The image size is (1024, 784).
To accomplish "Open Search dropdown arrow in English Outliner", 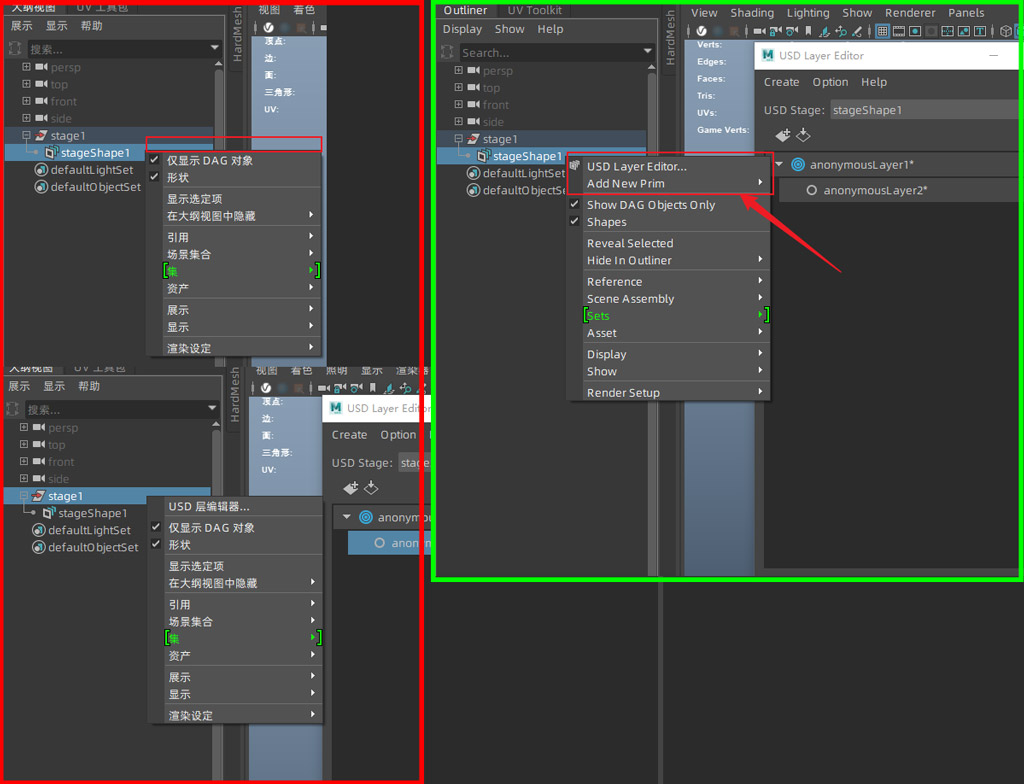I will pos(648,51).
